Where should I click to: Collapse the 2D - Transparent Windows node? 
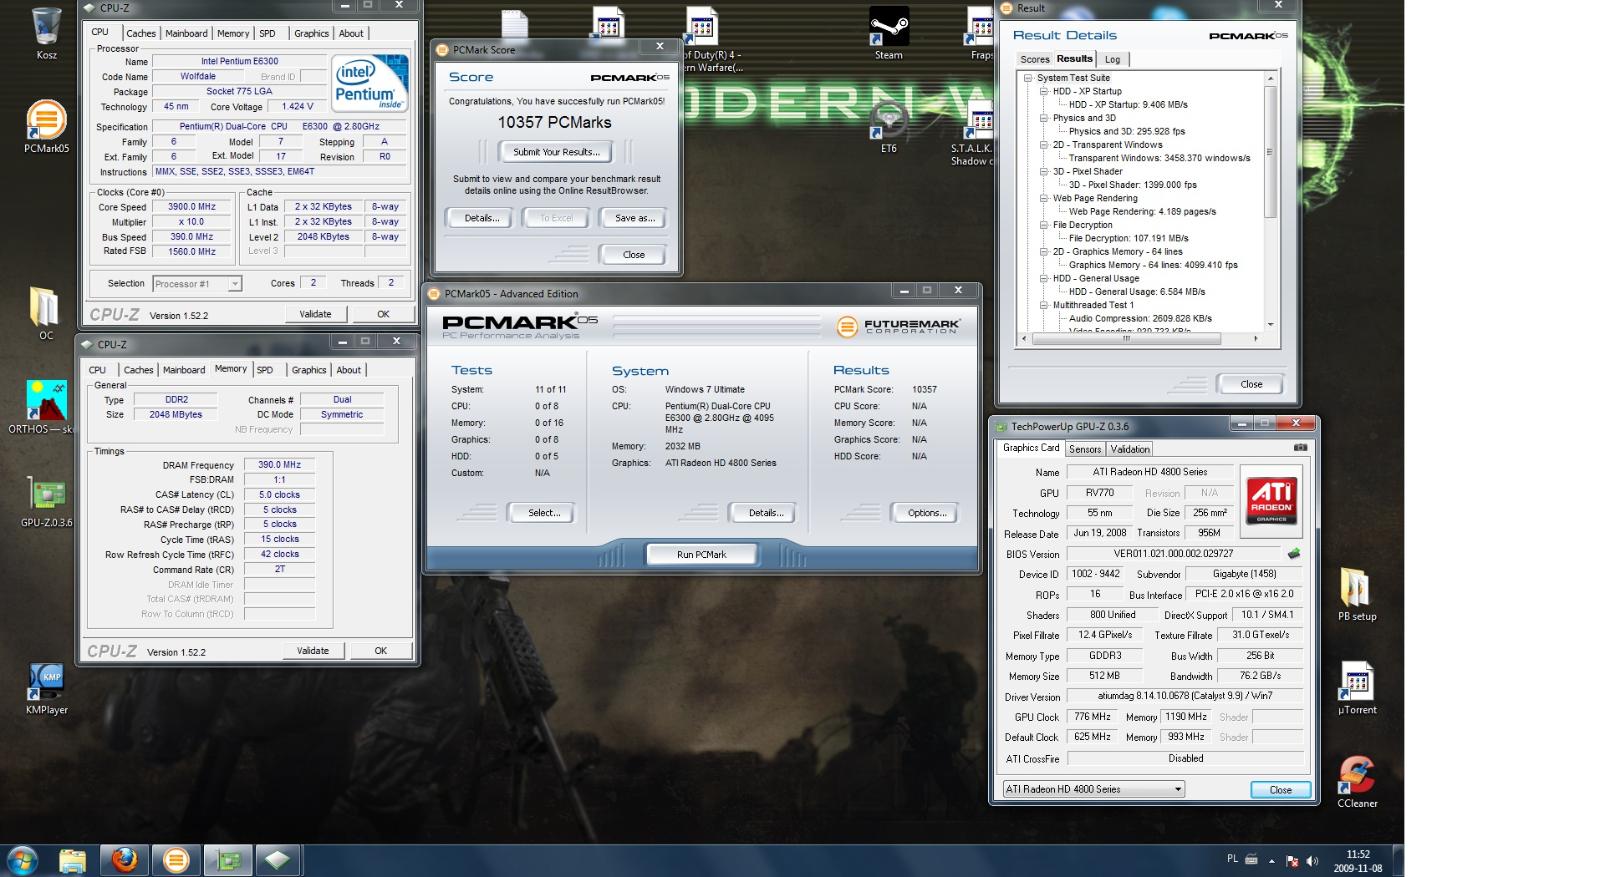click(x=1044, y=145)
